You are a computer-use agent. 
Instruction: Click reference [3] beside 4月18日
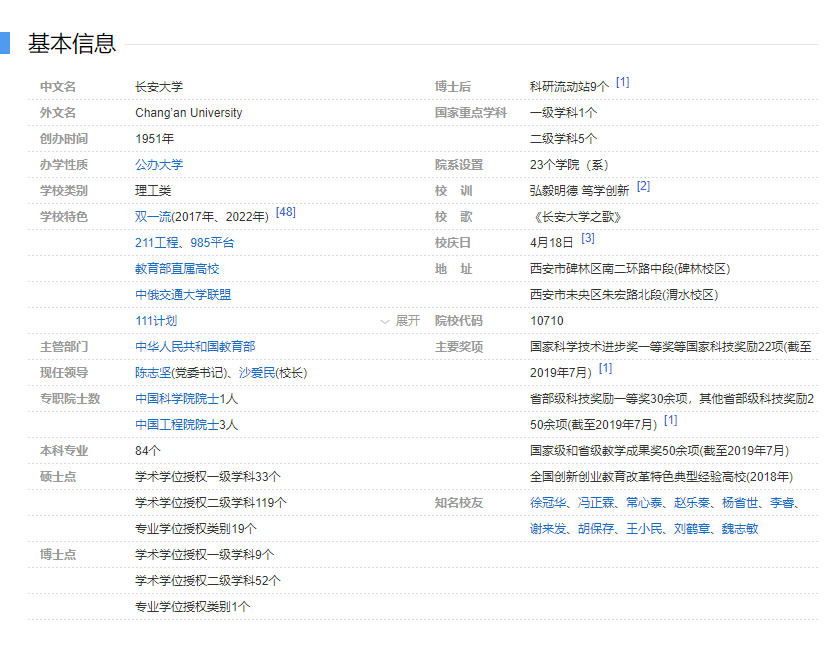(x=588, y=238)
